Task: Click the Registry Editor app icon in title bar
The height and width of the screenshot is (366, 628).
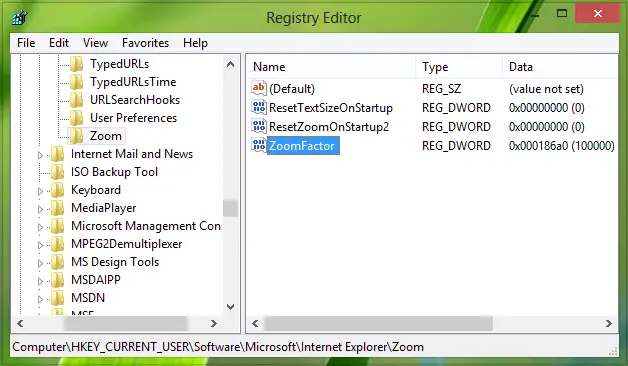Action: 19,17
